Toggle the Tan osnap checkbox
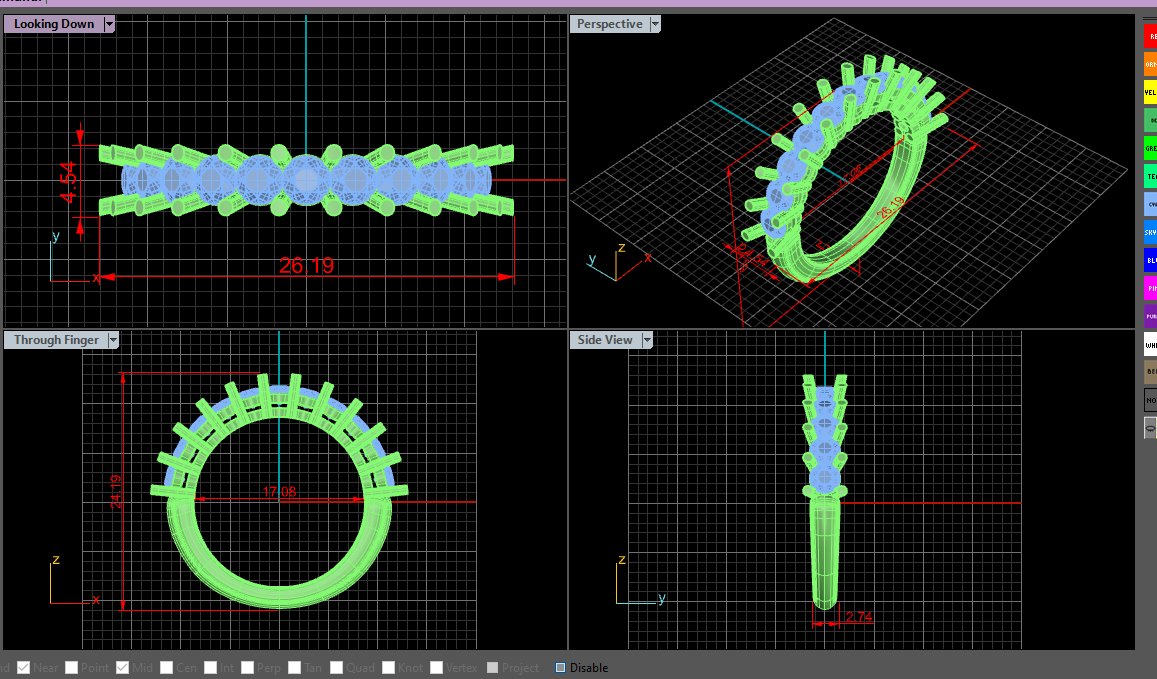1157x679 pixels. tap(294, 667)
